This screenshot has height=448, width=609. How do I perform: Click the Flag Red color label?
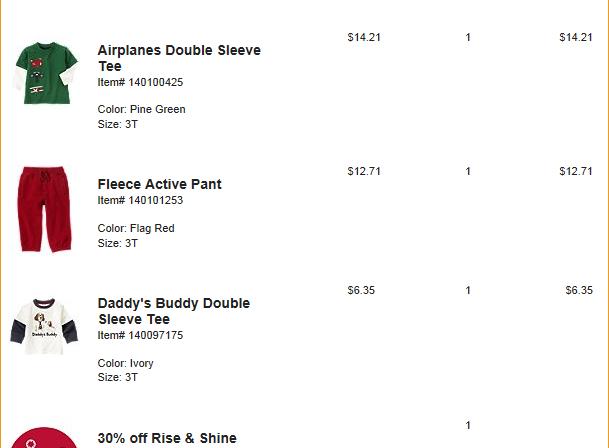136,228
